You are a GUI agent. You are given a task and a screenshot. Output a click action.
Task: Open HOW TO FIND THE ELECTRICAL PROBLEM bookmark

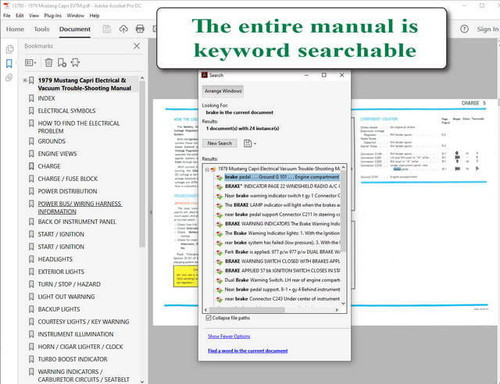coord(79,127)
